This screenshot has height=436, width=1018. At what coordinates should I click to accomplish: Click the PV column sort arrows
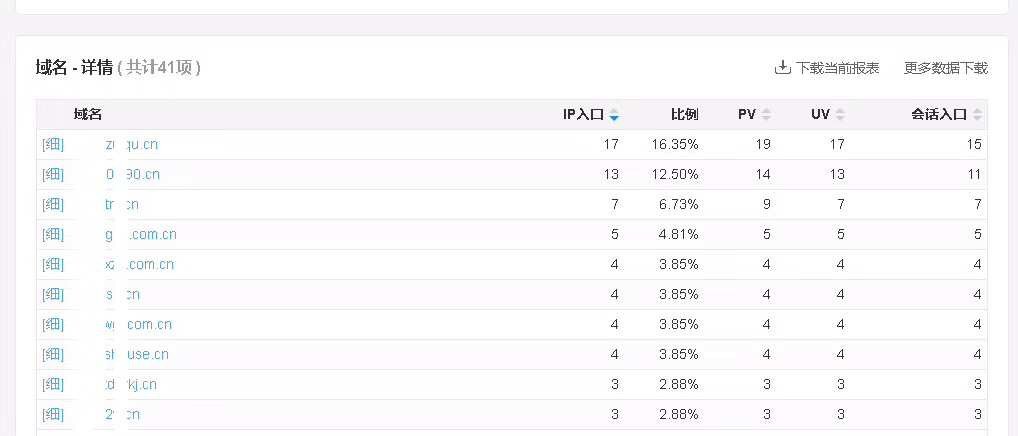click(766, 115)
